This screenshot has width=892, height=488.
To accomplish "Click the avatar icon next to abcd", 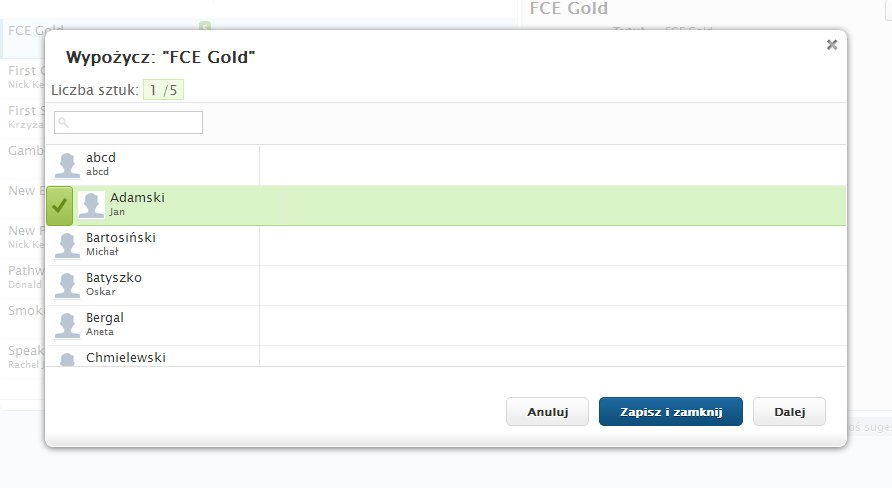I will [x=67, y=165].
